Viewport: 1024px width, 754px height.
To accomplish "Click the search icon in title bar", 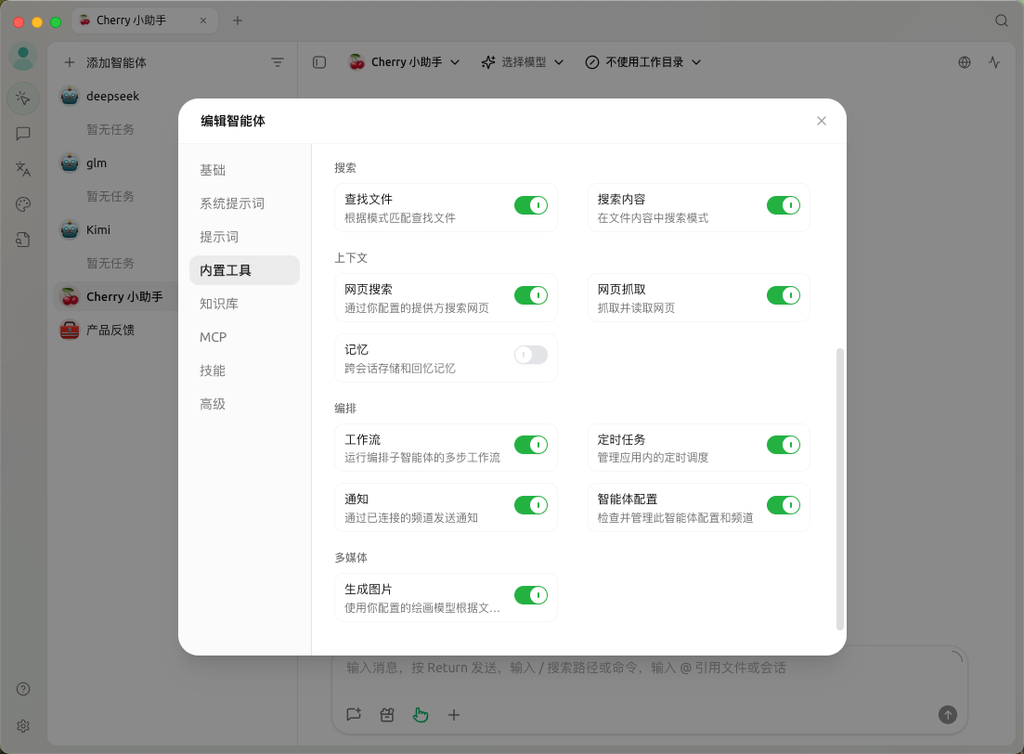I will 1001,21.
